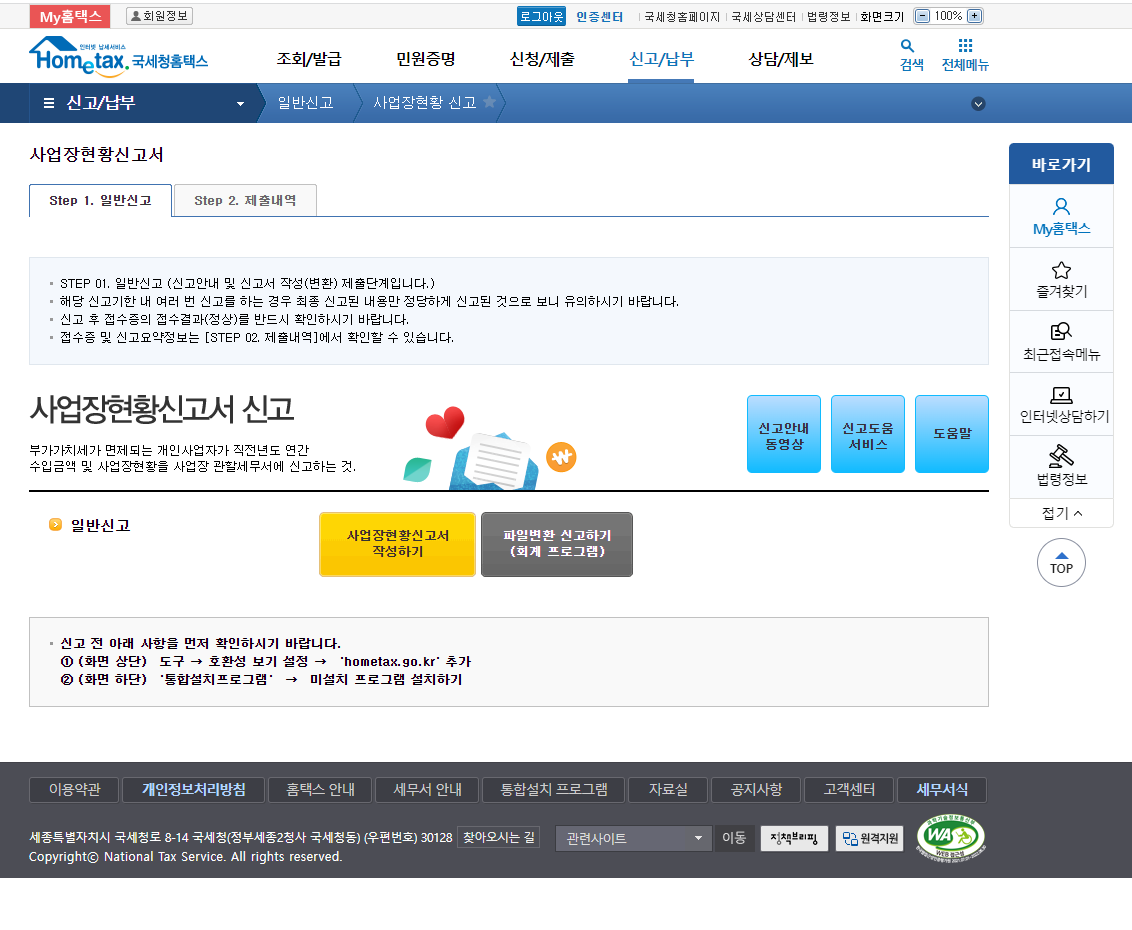
Task: Open 최근접속메뉴 in the sidebar
Action: (1061, 342)
